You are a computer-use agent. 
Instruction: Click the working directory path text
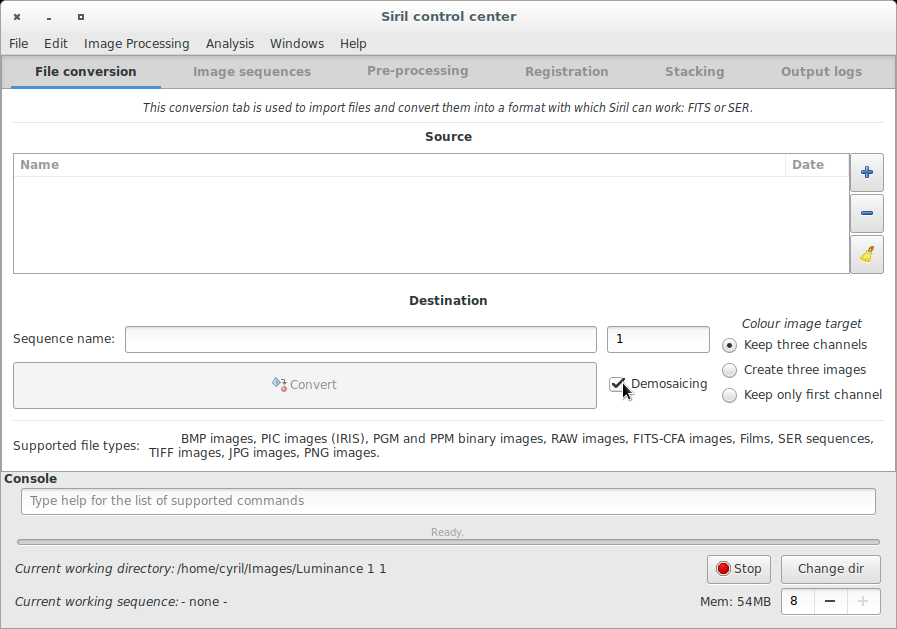point(282,569)
